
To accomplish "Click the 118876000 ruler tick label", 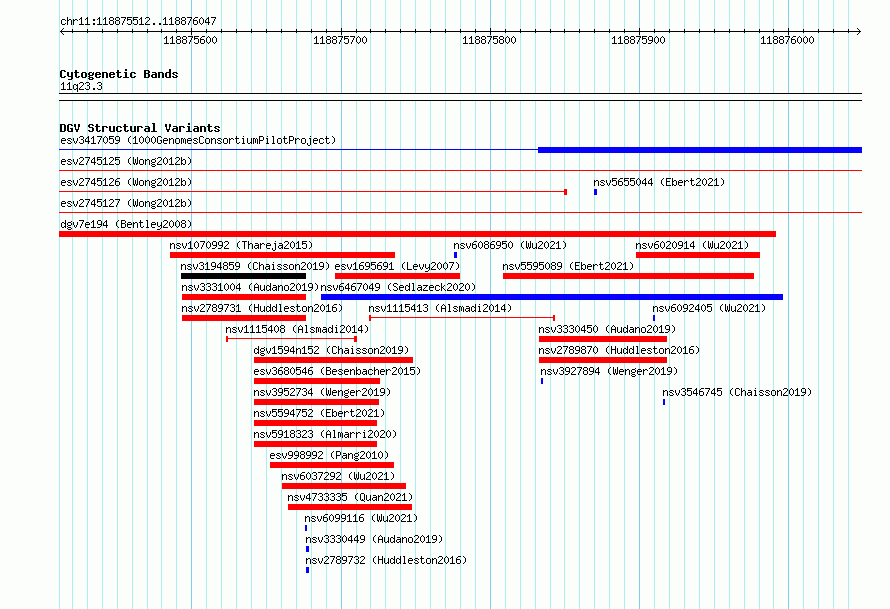I will coord(787,40).
